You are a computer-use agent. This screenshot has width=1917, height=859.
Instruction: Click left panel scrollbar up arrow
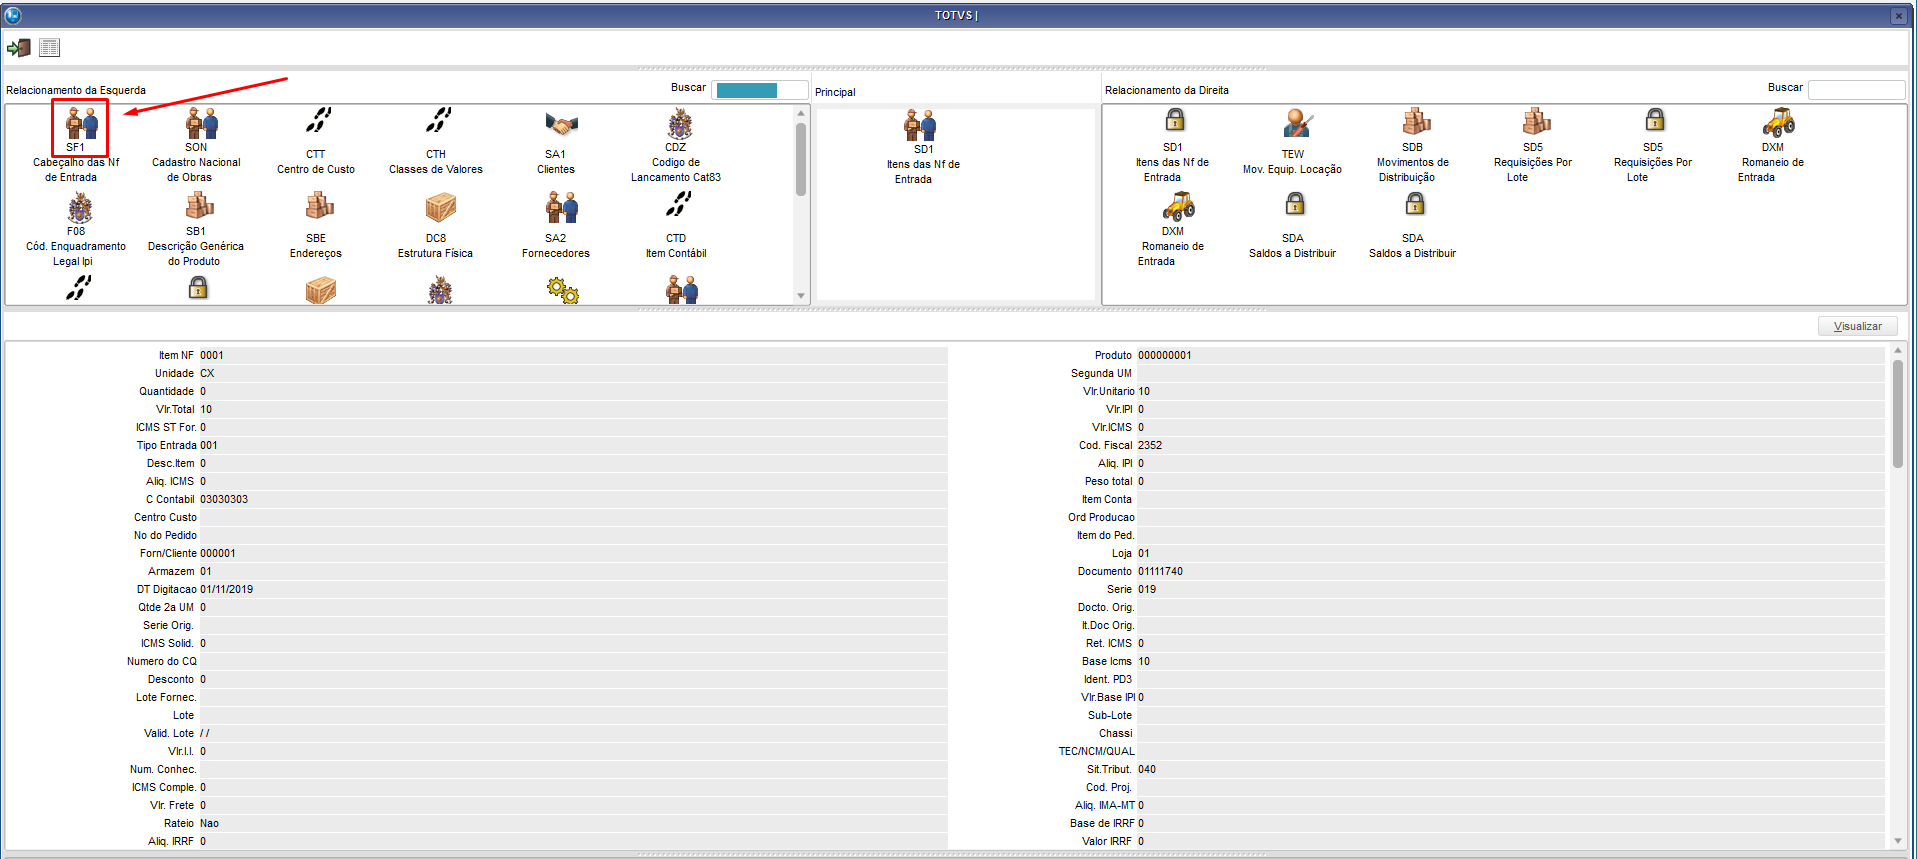[800, 114]
